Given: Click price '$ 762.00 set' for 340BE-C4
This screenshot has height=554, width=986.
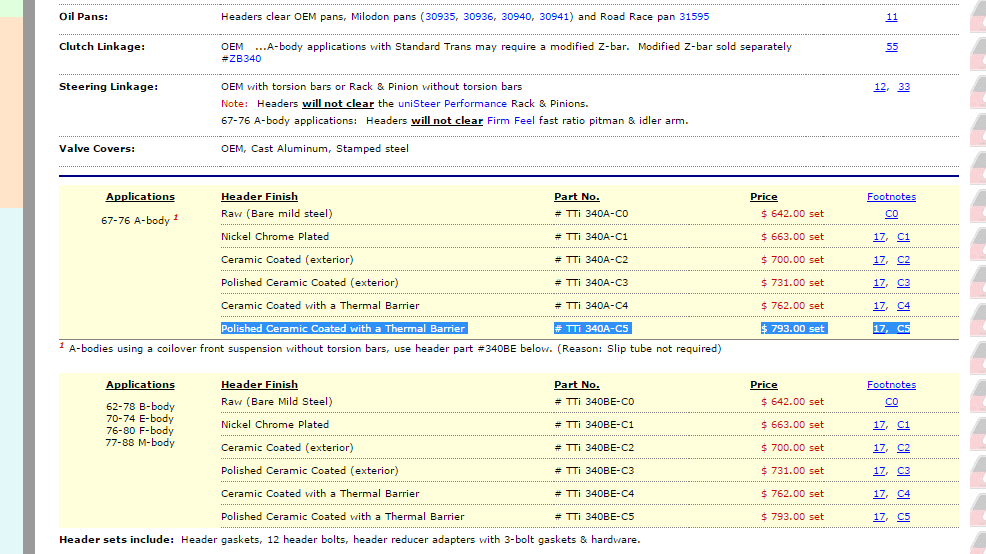Looking at the screenshot, I should click(x=792, y=494).
